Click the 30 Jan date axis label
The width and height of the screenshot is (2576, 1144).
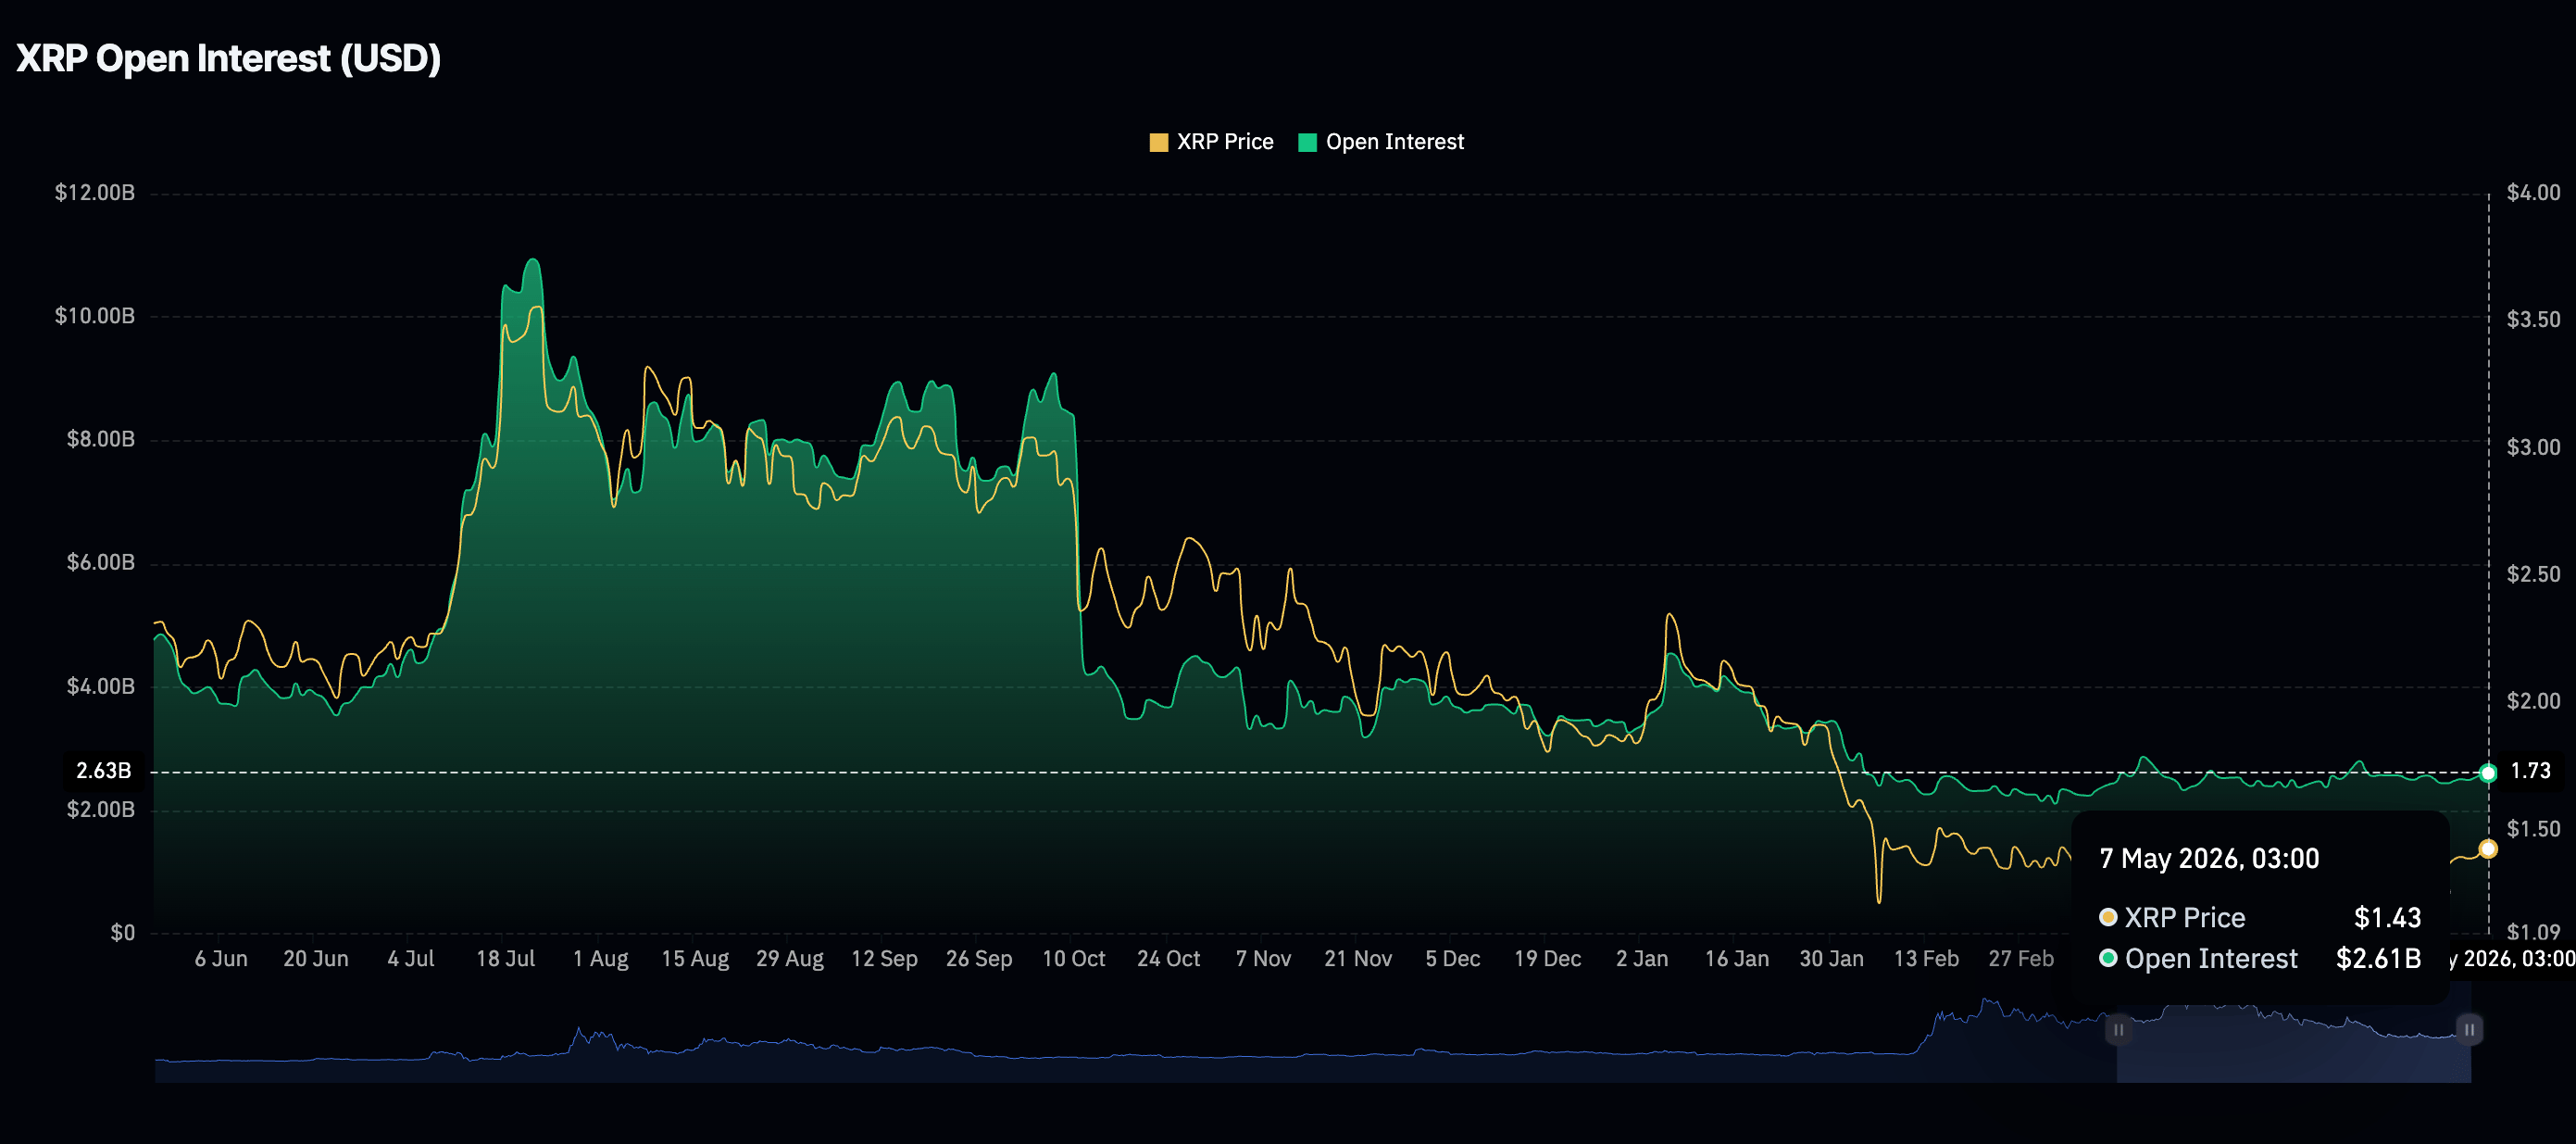click(1831, 958)
